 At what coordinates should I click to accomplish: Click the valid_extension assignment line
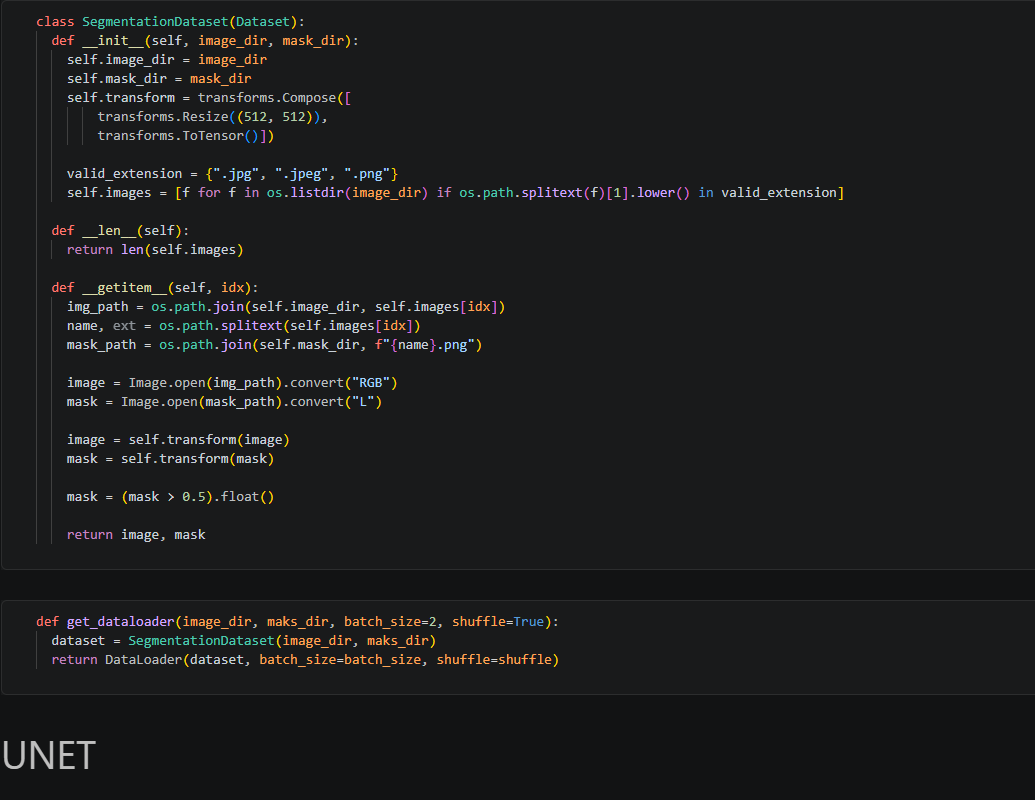coord(232,174)
